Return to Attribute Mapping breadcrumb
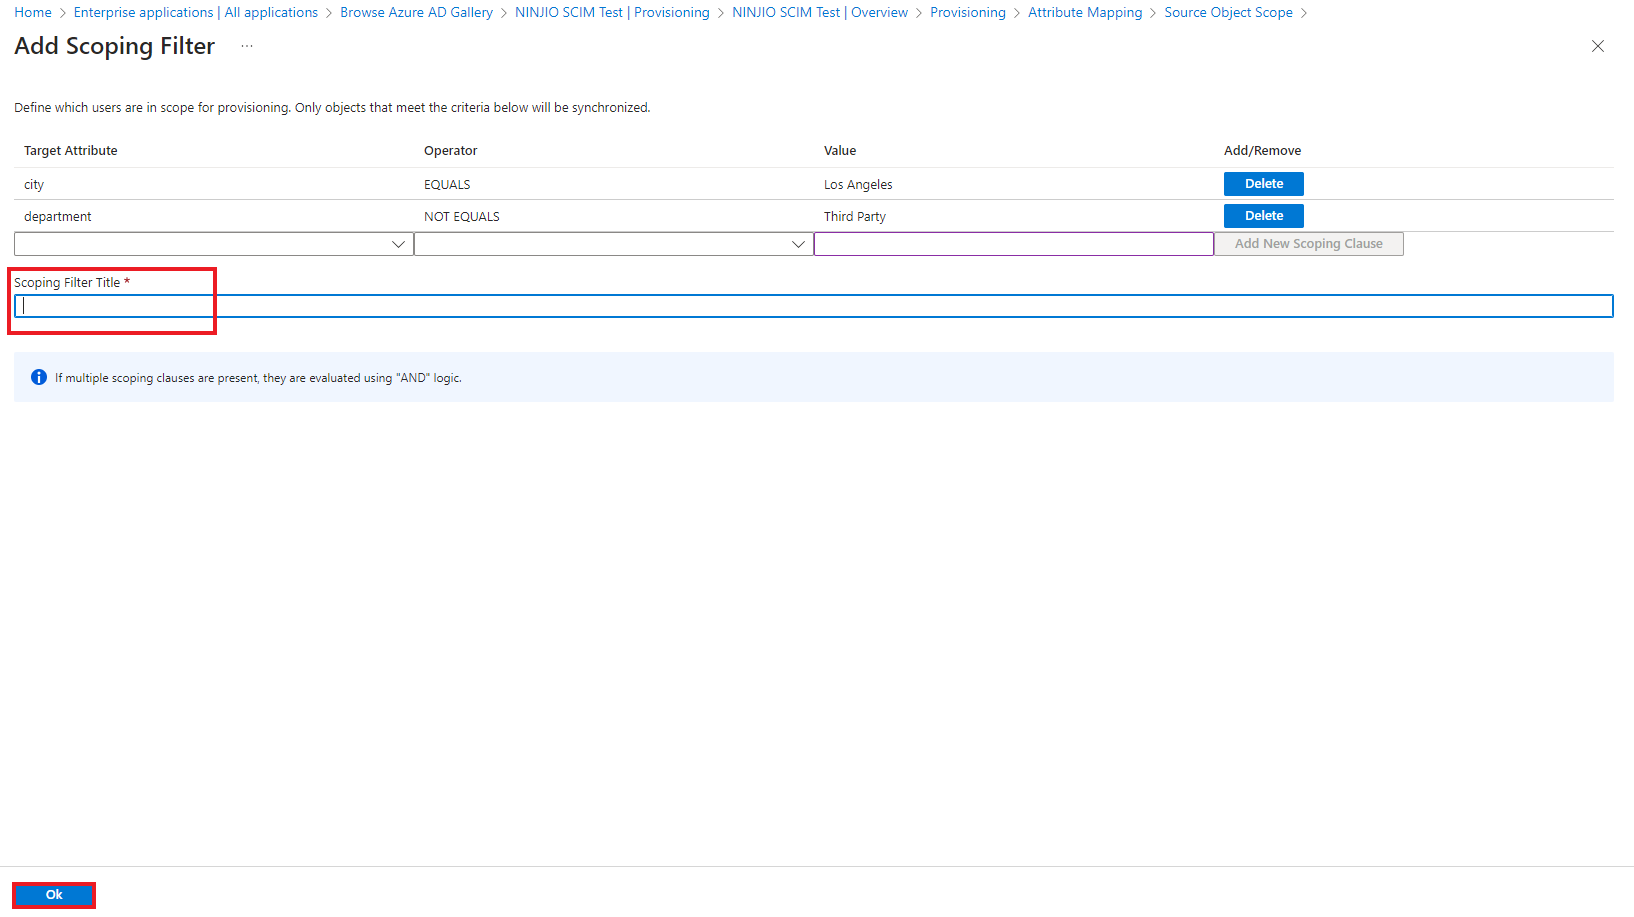The width and height of the screenshot is (1634, 917). tap(1084, 13)
